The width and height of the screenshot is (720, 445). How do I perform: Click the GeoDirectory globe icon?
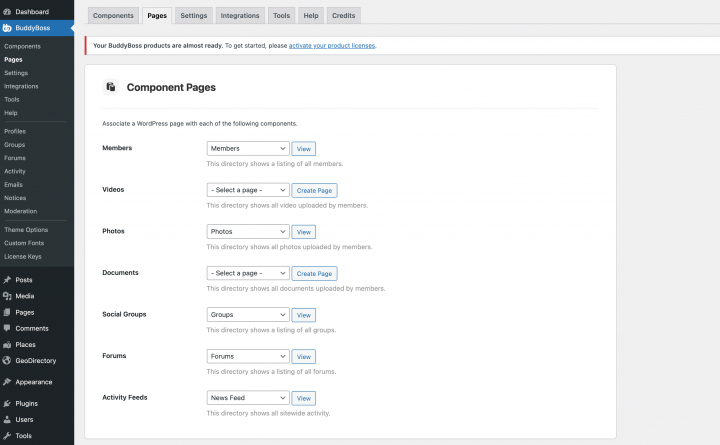pos(7,360)
